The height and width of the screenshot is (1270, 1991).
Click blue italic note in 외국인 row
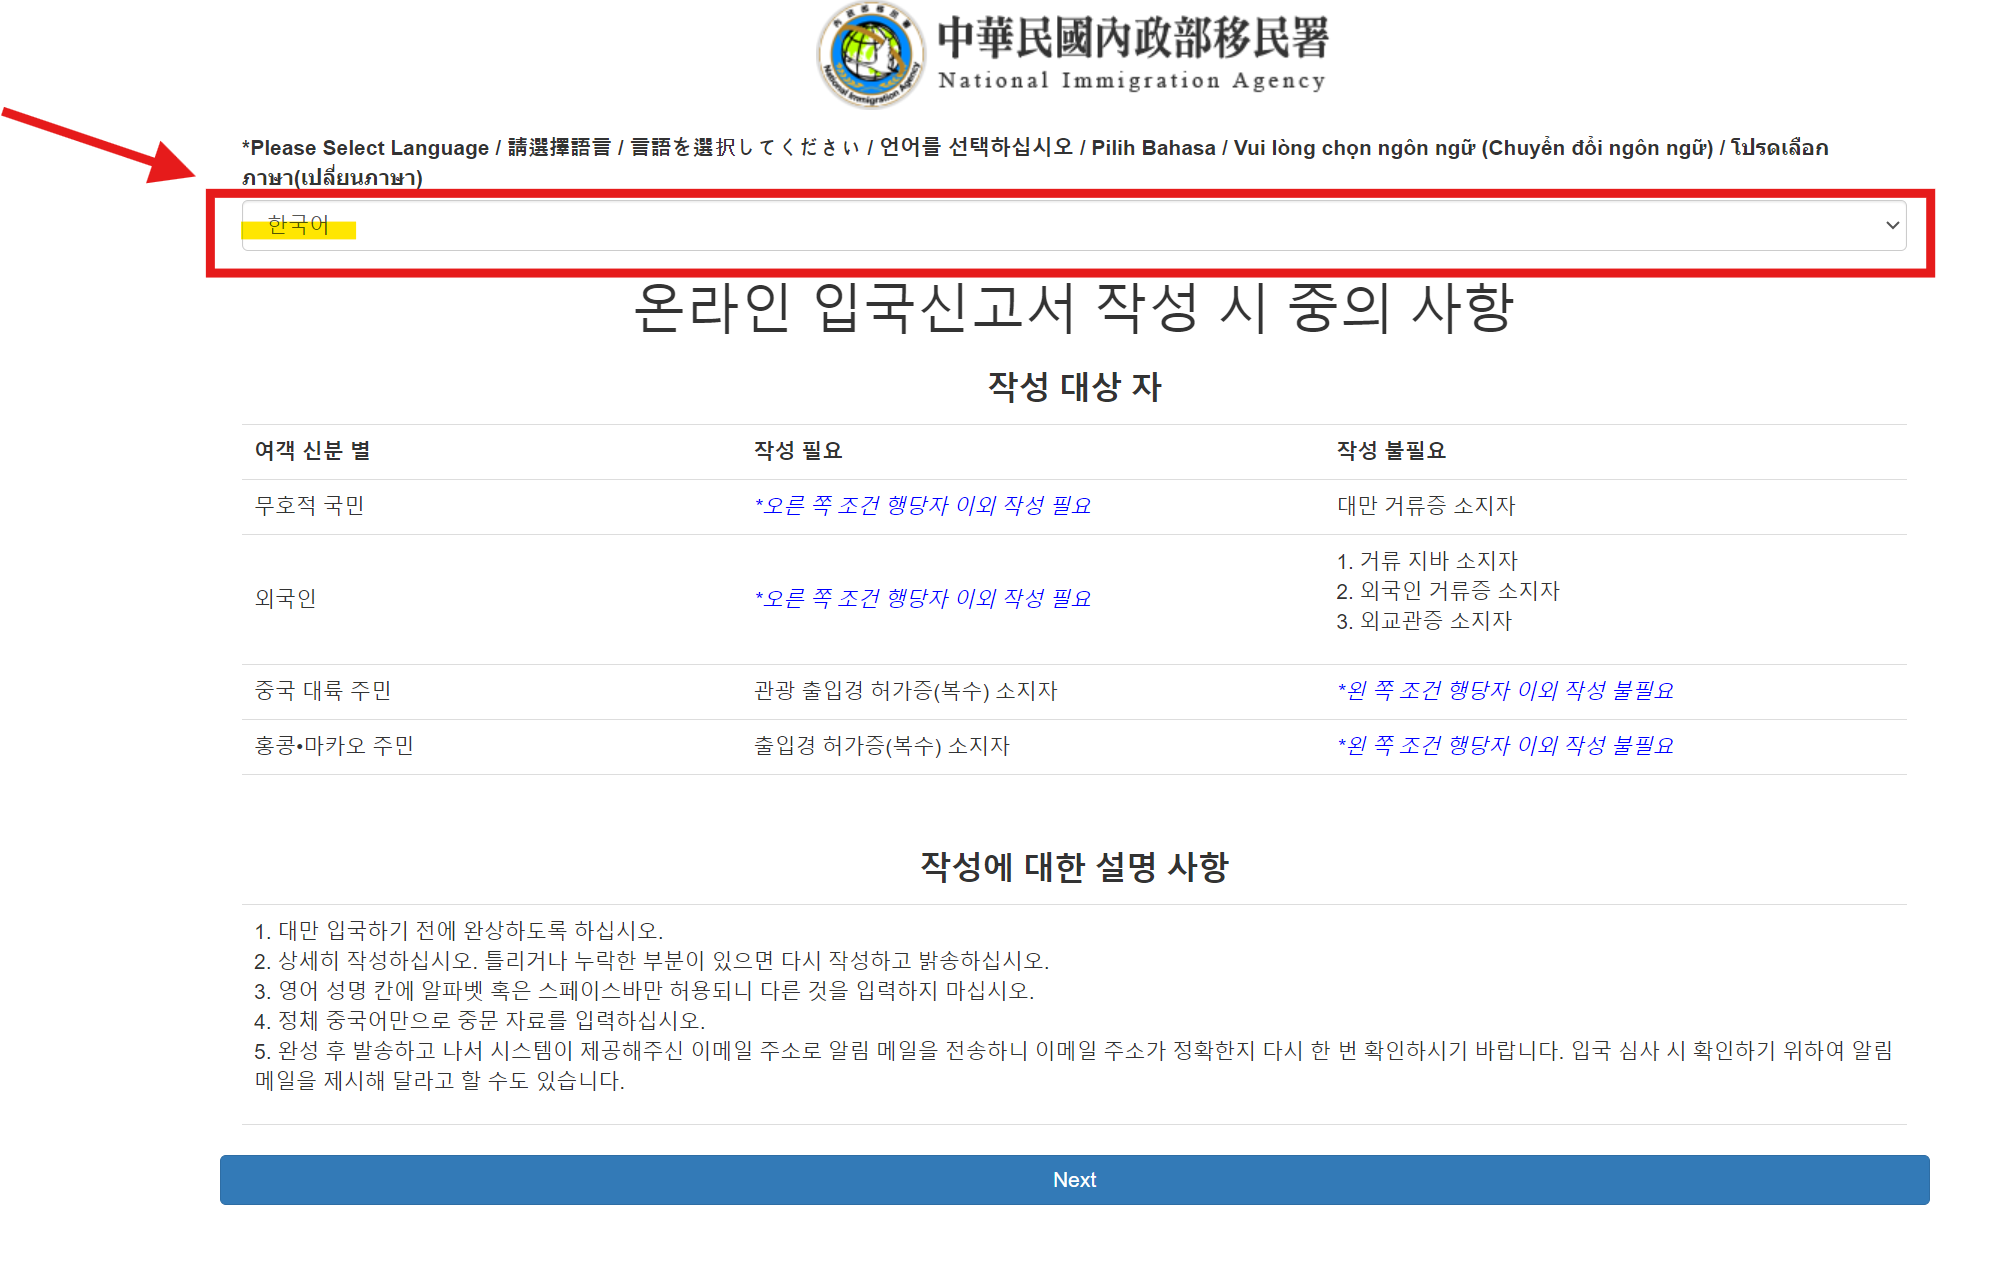pos(922,599)
